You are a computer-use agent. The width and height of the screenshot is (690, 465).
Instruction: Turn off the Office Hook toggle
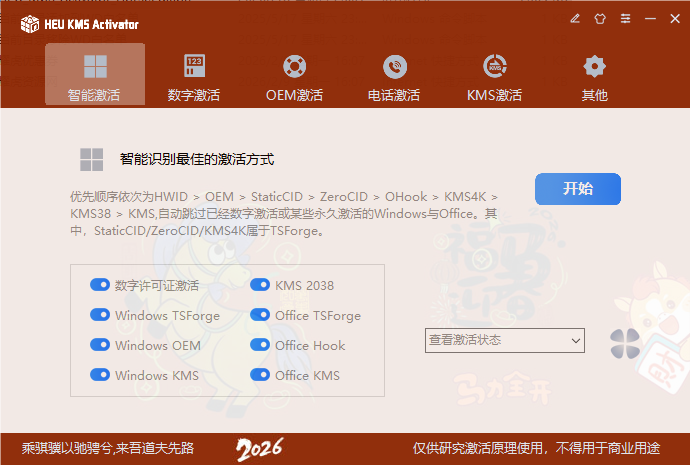pyautogui.click(x=260, y=345)
